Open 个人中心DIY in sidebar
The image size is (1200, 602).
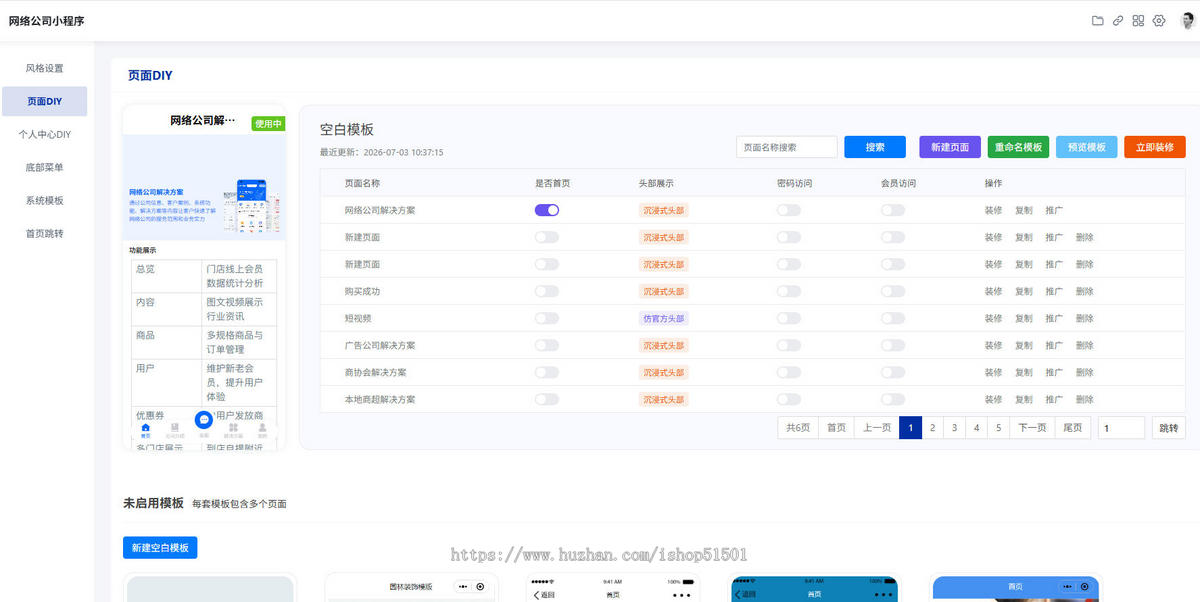44,134
